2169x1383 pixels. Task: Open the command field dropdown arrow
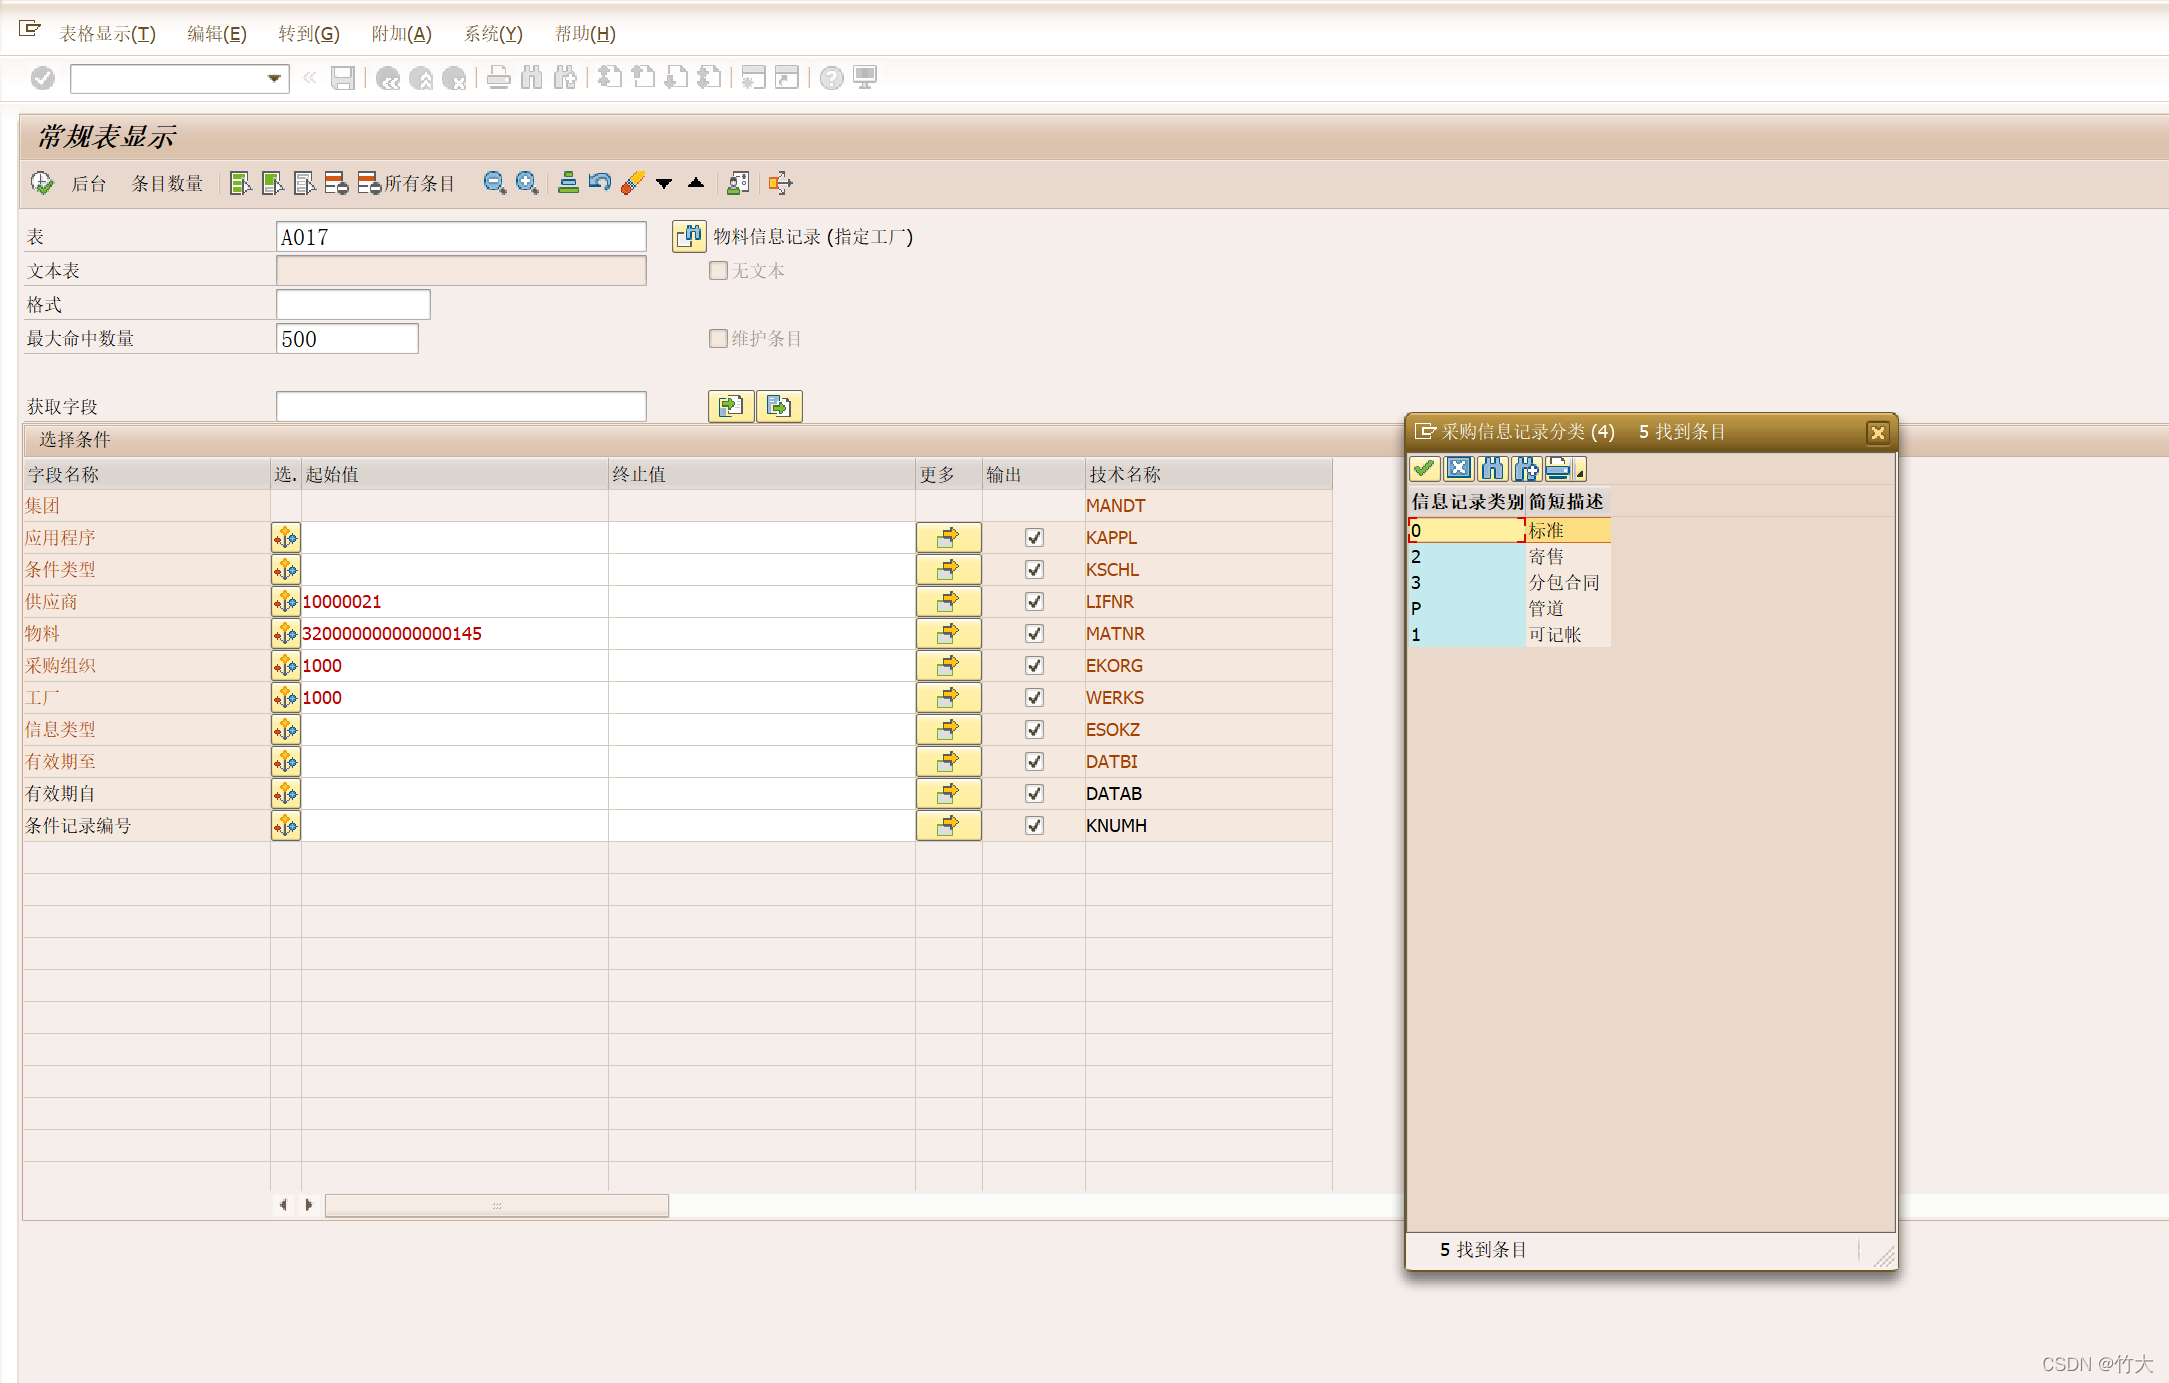(274, 78)
